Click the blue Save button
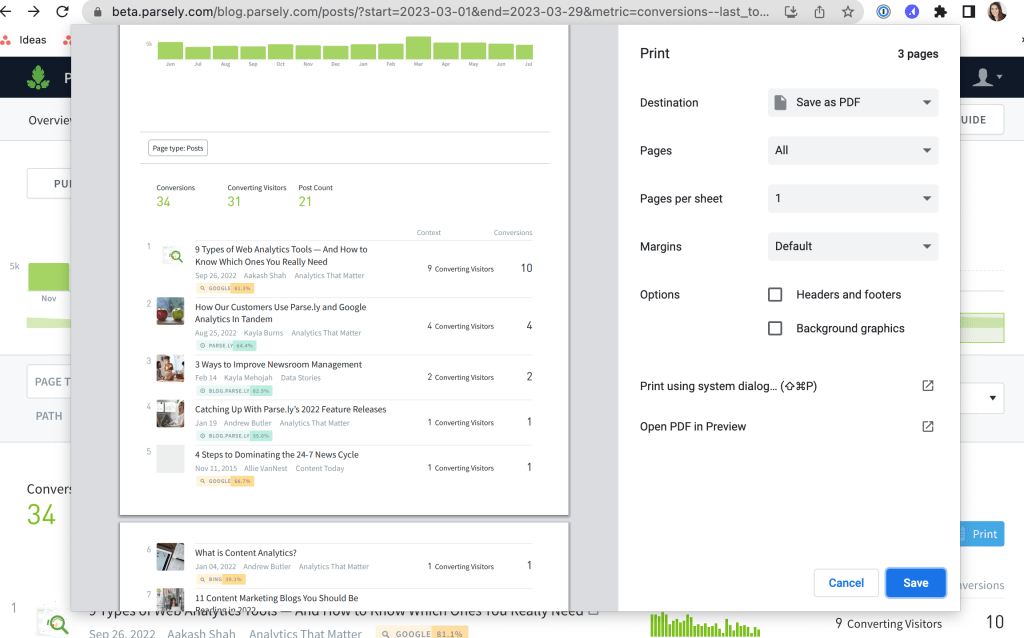Screen dimensions: 1024x638 915,582
